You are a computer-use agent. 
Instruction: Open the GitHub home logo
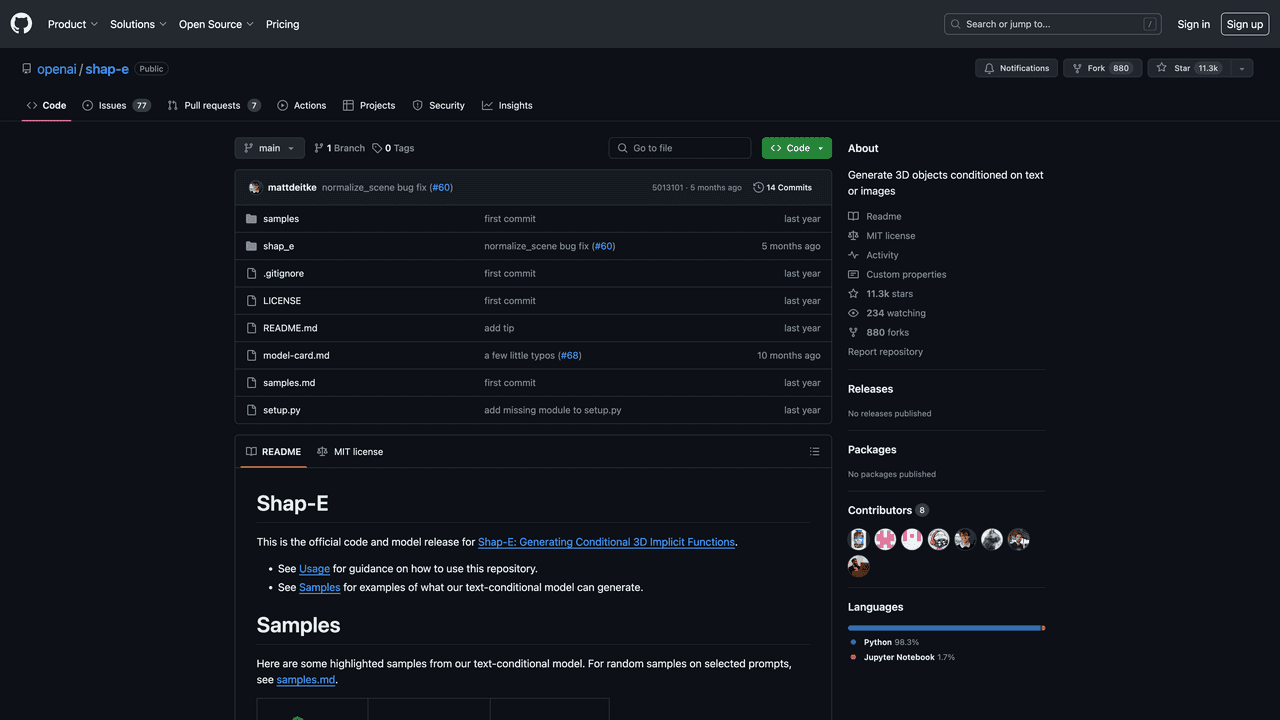click(21, 24)
